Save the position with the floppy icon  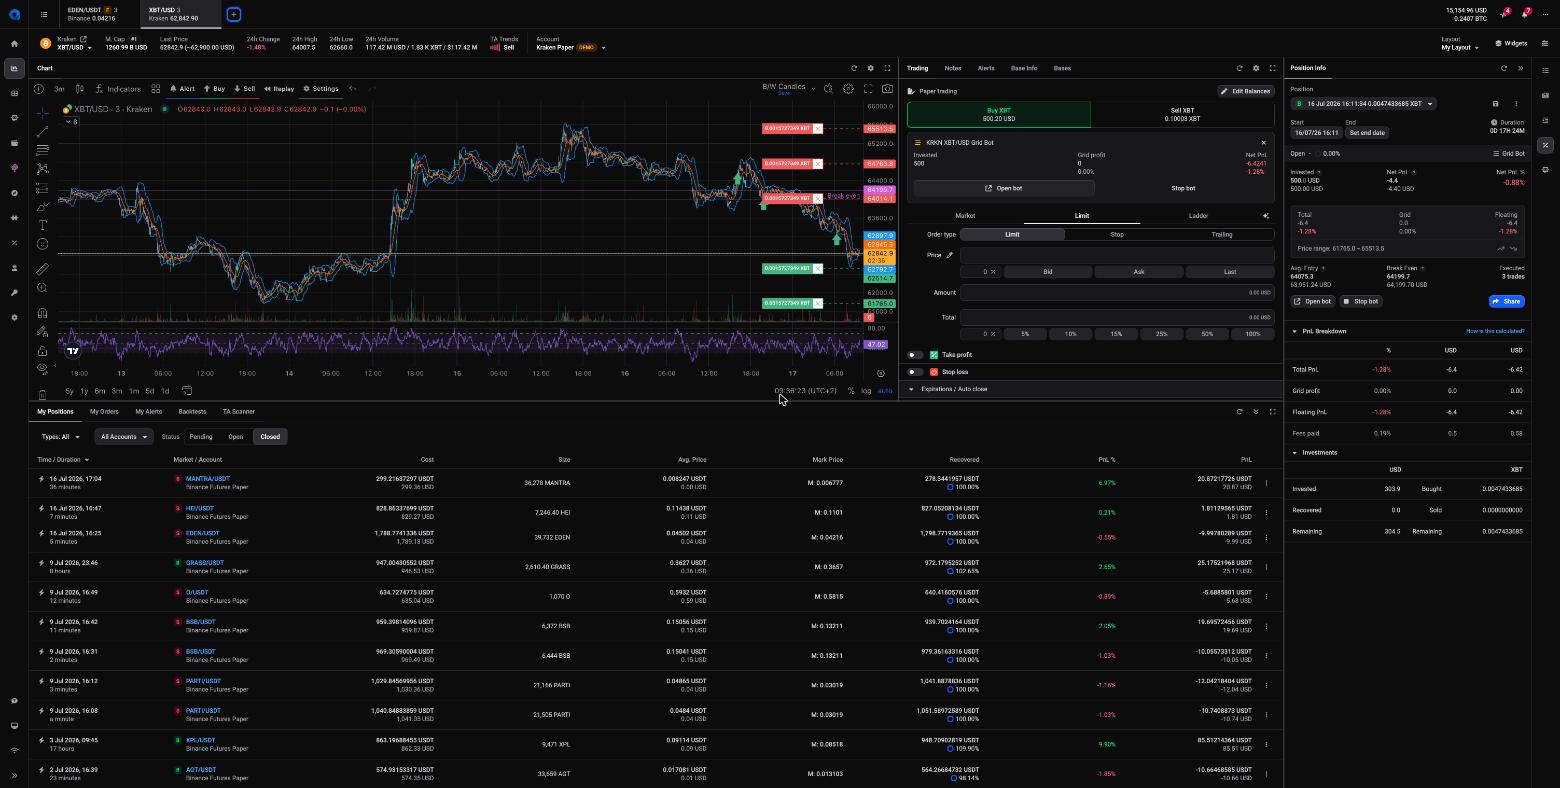pos(1496,104)
